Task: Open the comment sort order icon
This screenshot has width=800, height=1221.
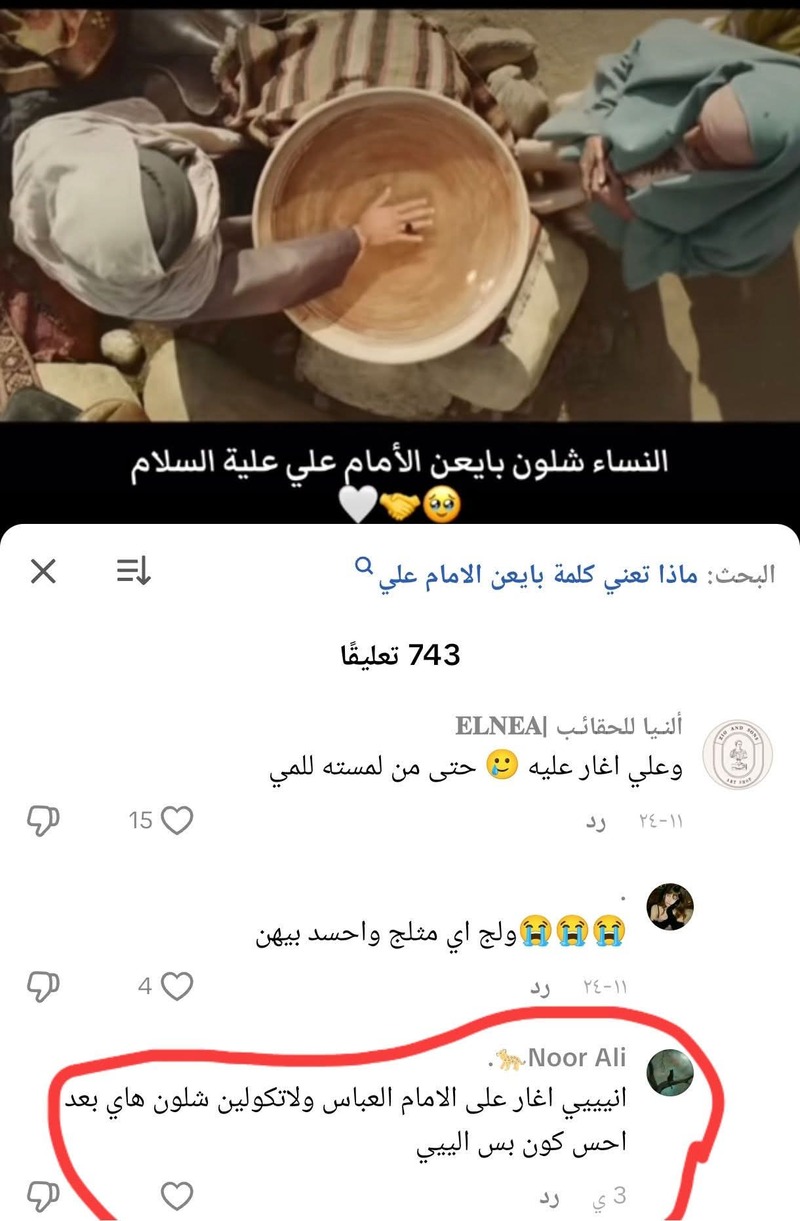Action: click(x=133, y=572)
